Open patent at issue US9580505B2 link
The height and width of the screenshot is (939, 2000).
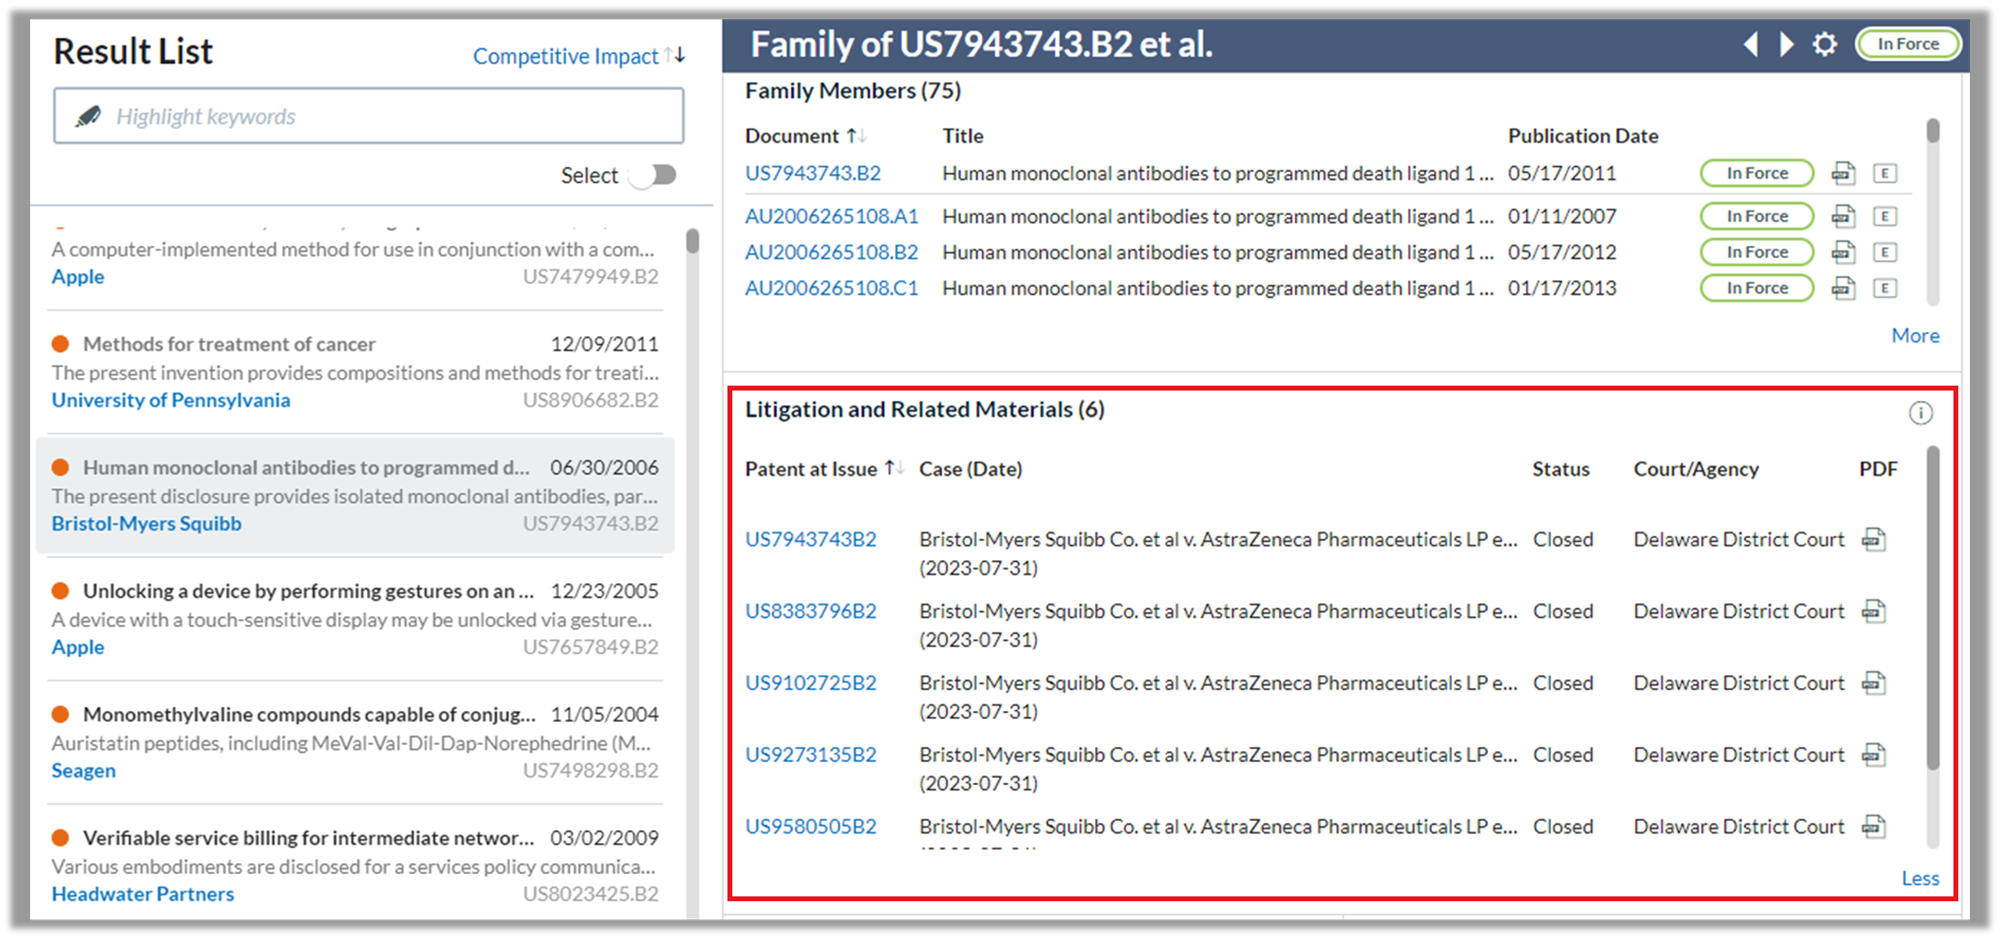pos(811,827)
